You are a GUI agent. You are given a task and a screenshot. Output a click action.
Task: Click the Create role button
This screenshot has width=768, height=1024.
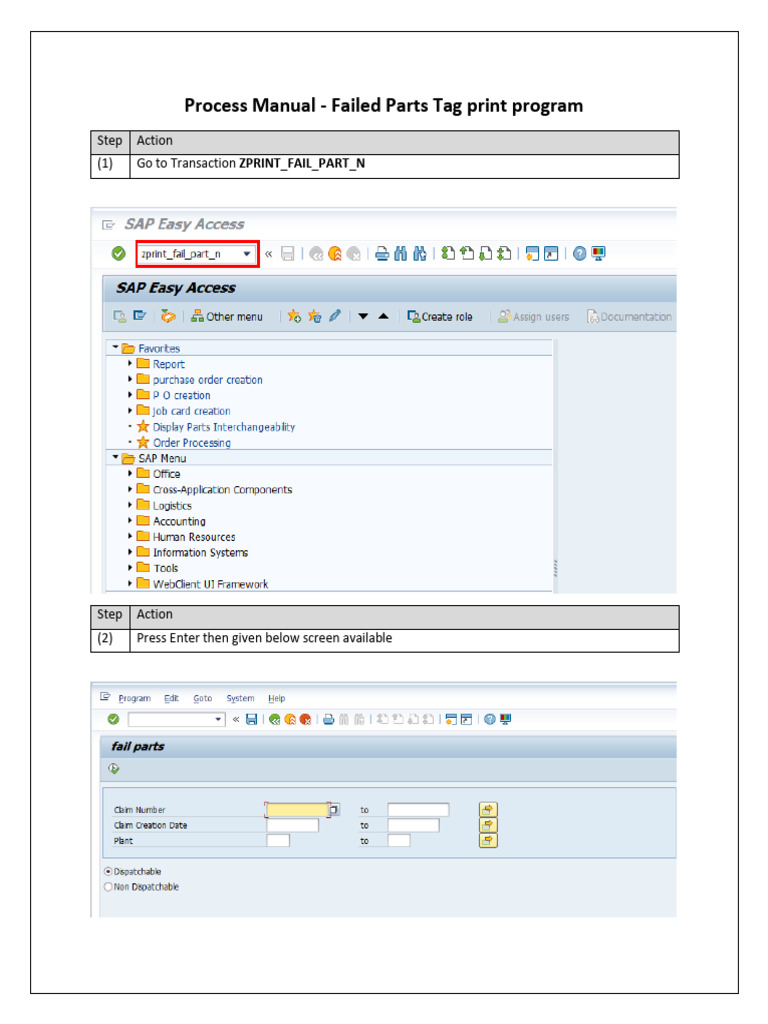coord(440,317)
